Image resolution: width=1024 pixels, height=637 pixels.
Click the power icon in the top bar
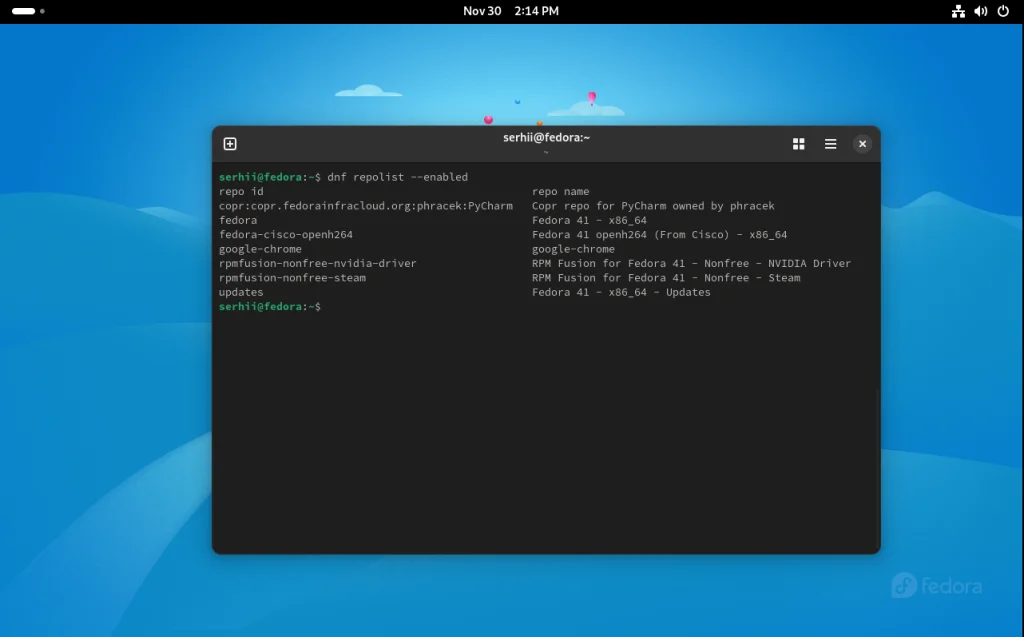pyautogui.click(x=1001, y=11)
